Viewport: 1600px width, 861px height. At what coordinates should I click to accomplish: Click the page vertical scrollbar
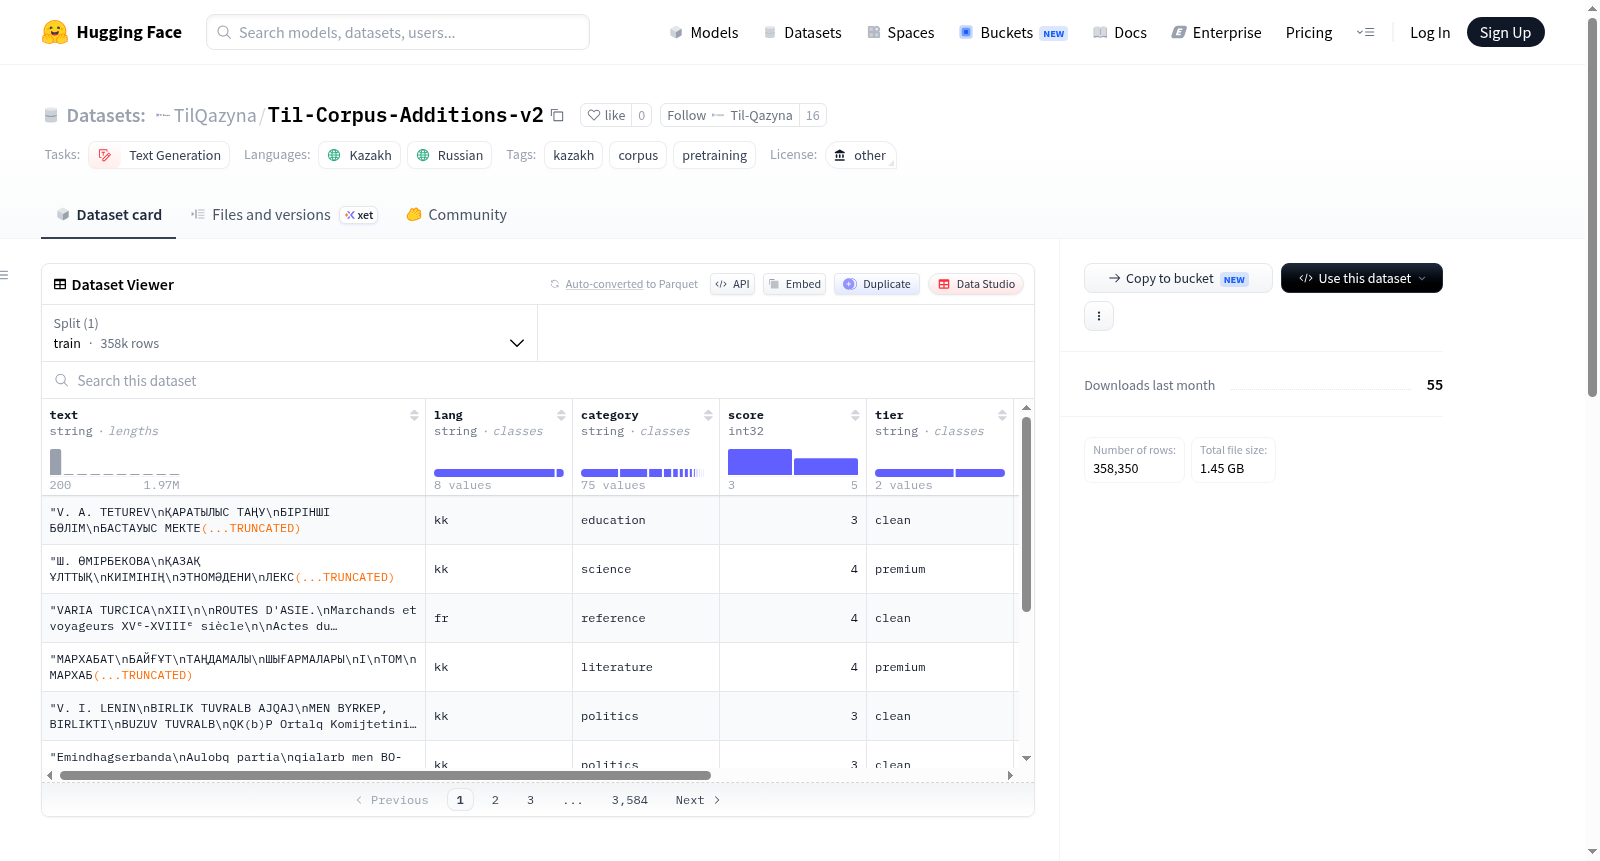(x=1592, y=207)
